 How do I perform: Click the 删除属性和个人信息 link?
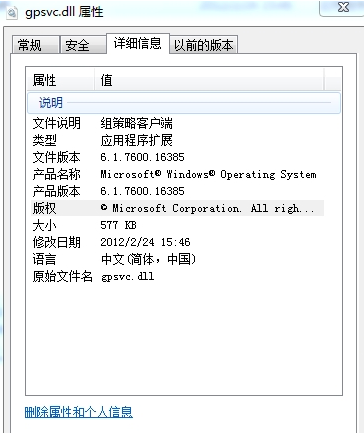tap(79, 412)
